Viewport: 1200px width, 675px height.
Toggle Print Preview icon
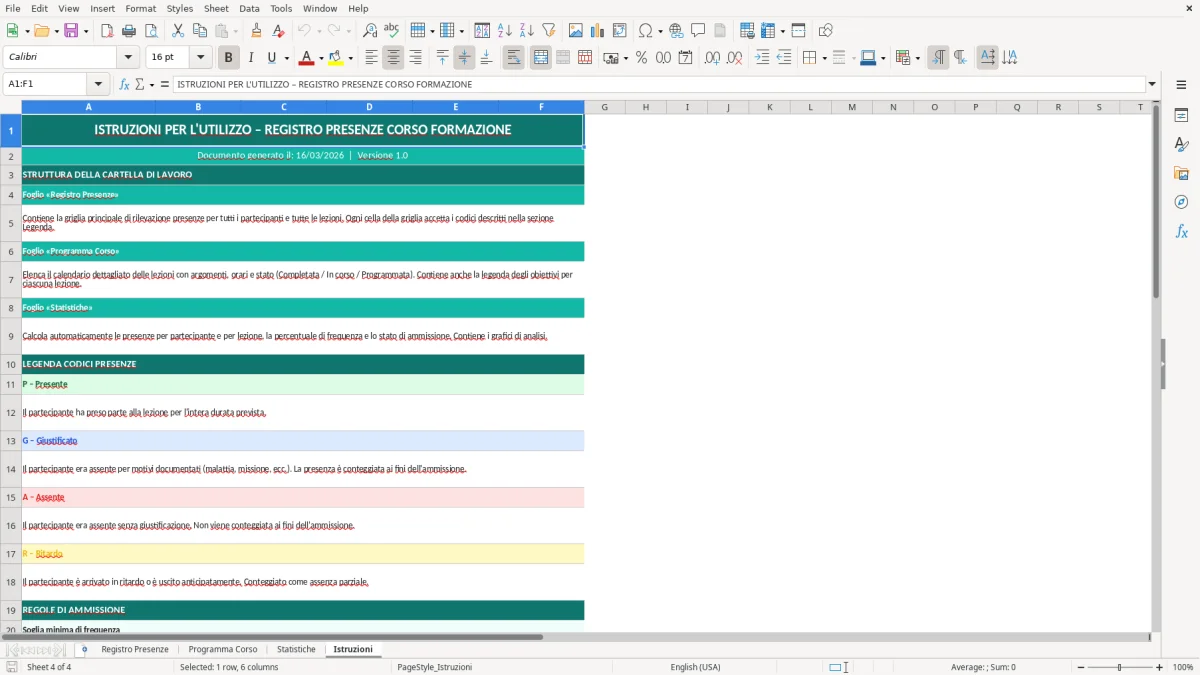tap(151, 31)
